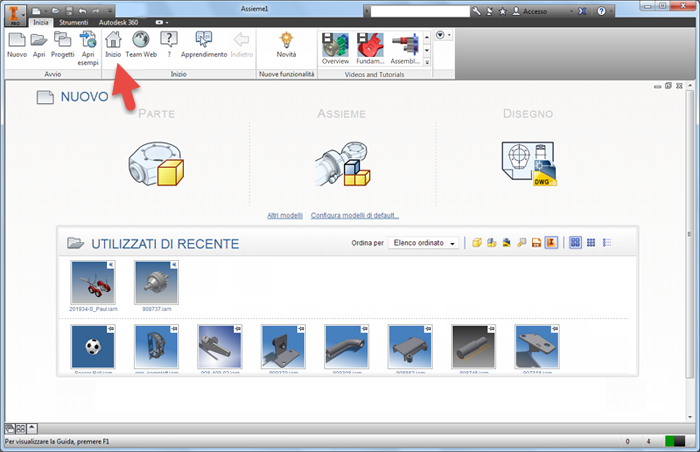Viewport: 700px width, 452px height.
Task: Go to Inizio home page
Action: pos(113,45)
